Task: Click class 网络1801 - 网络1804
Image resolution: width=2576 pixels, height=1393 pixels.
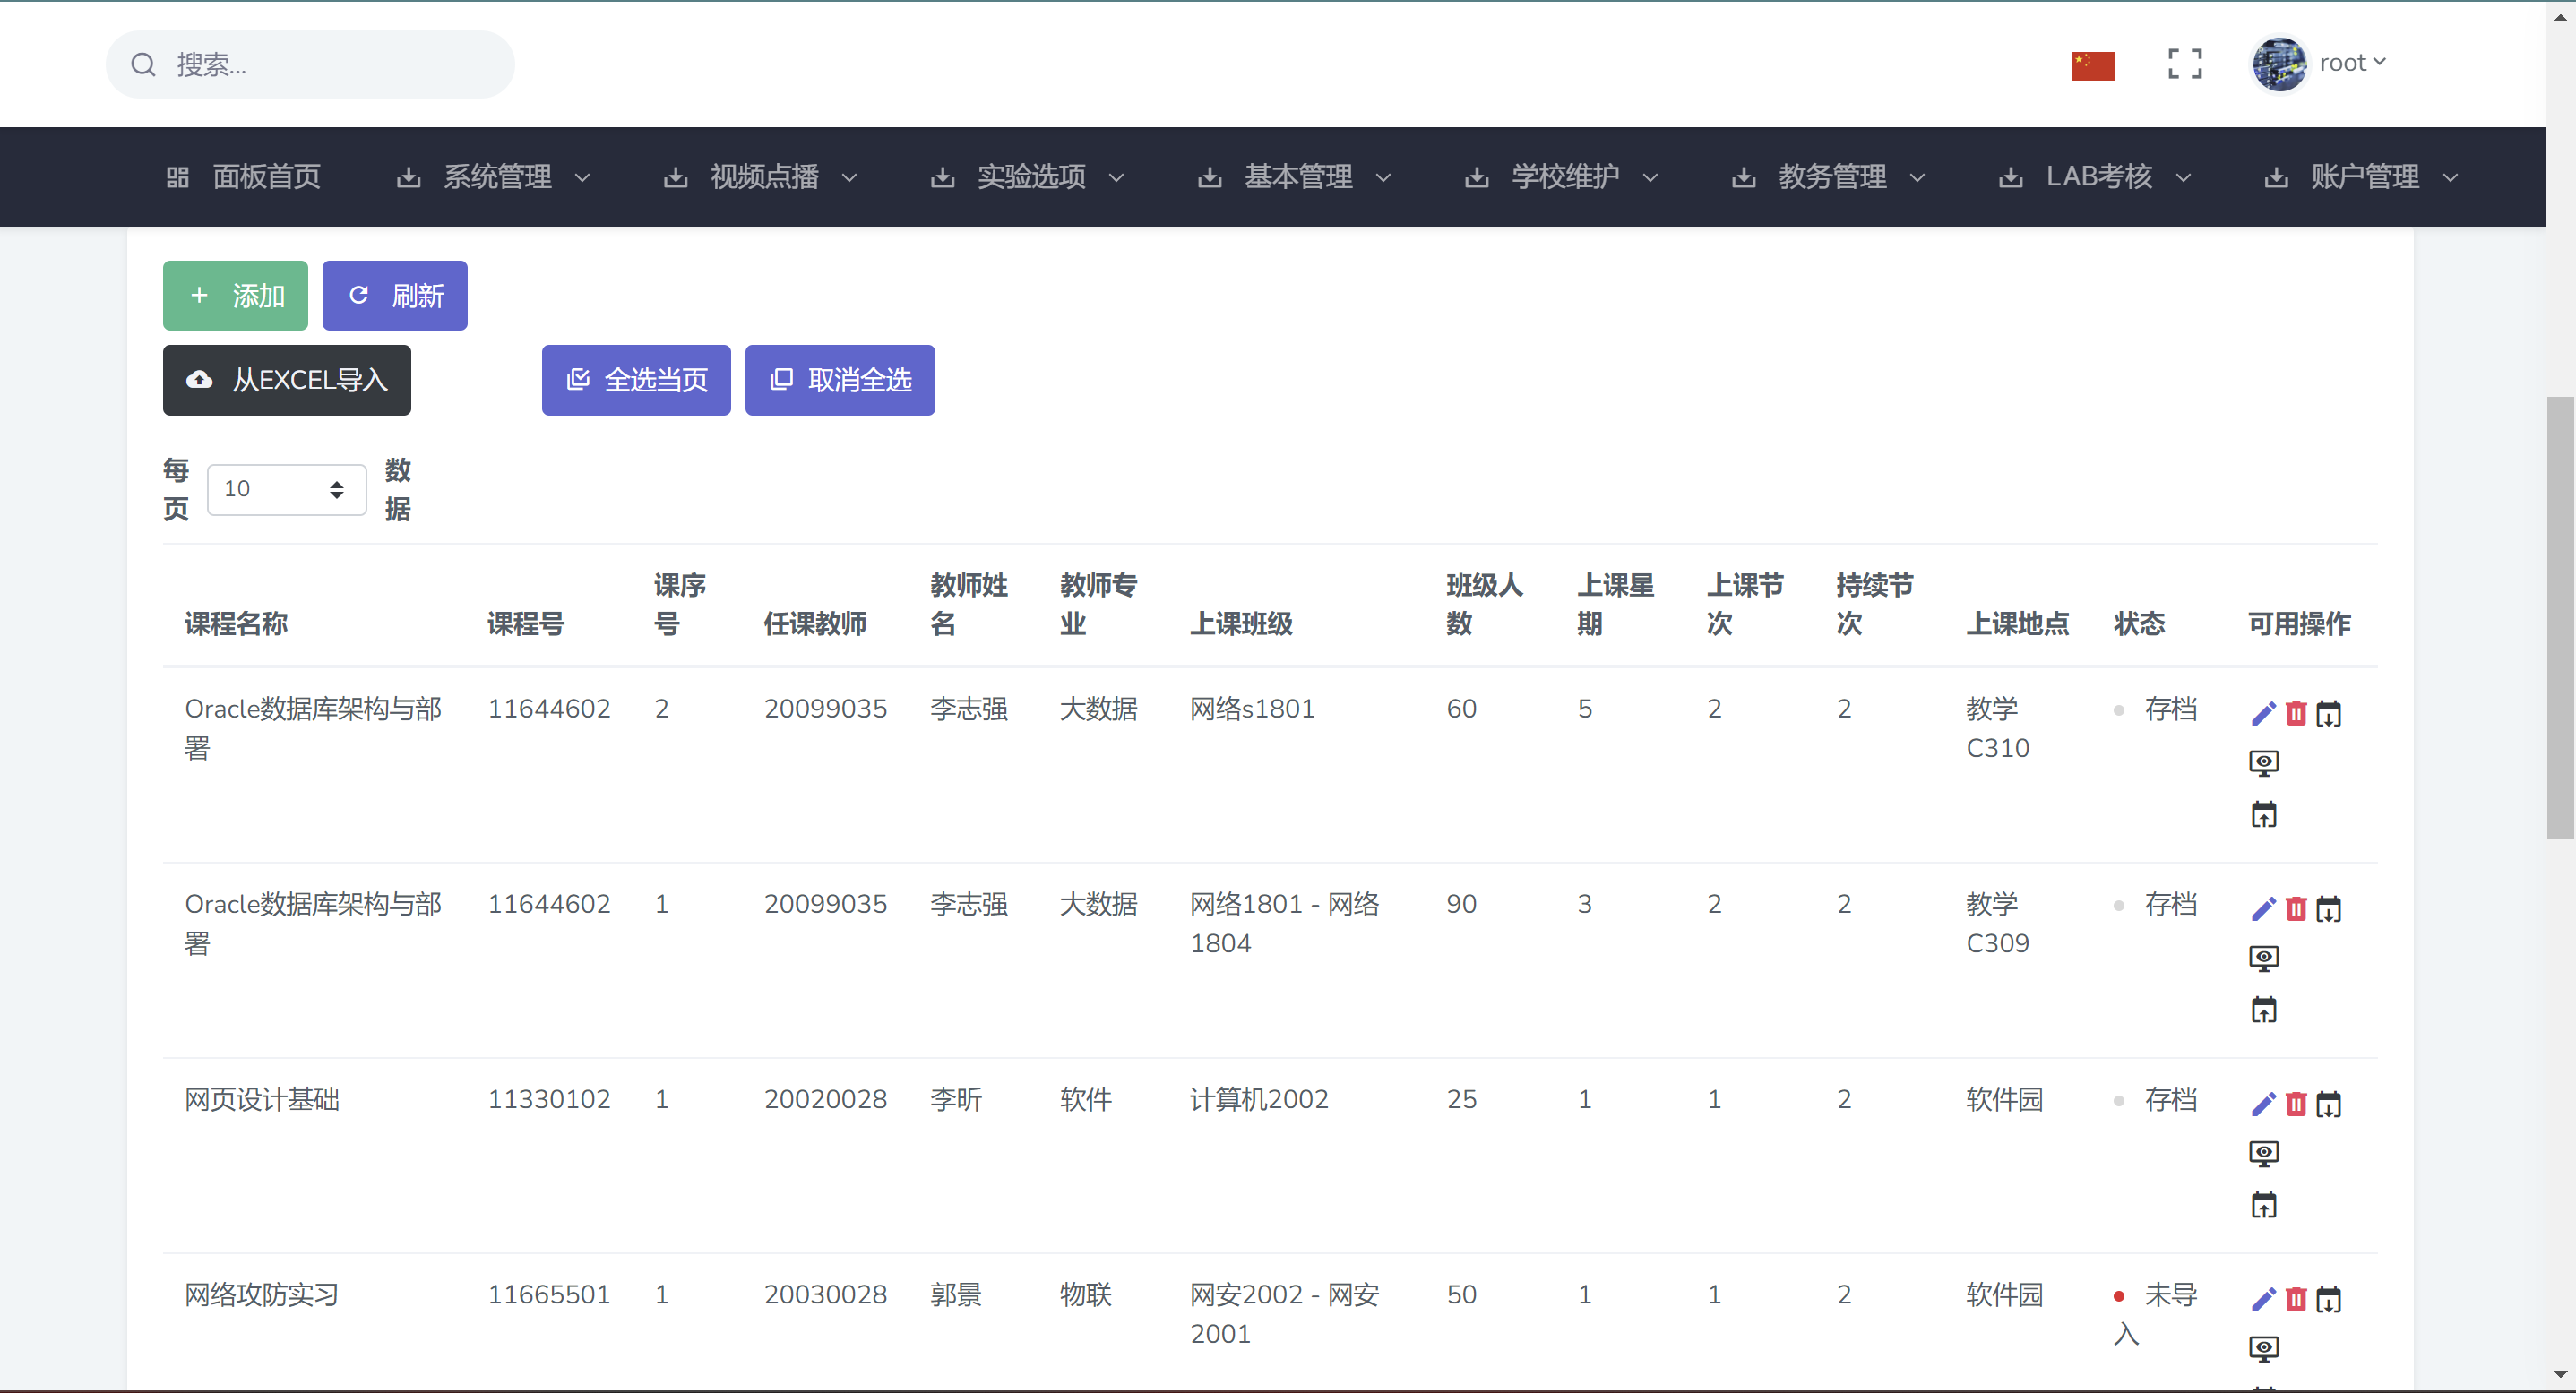Action: click(x=1285, y=924)
